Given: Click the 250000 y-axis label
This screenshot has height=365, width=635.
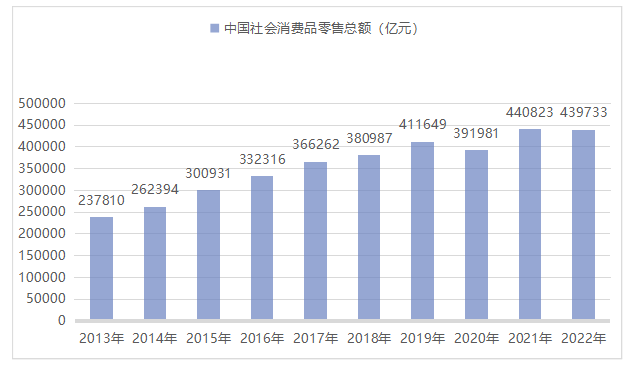Looking at the screenshot, I should pyautogui.click(x=42, y=211).
